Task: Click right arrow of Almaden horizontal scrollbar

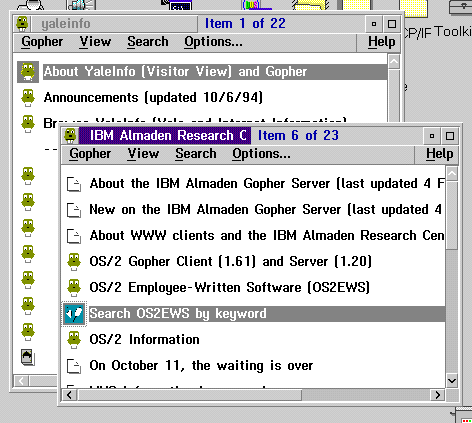Action: coord(437,395)
